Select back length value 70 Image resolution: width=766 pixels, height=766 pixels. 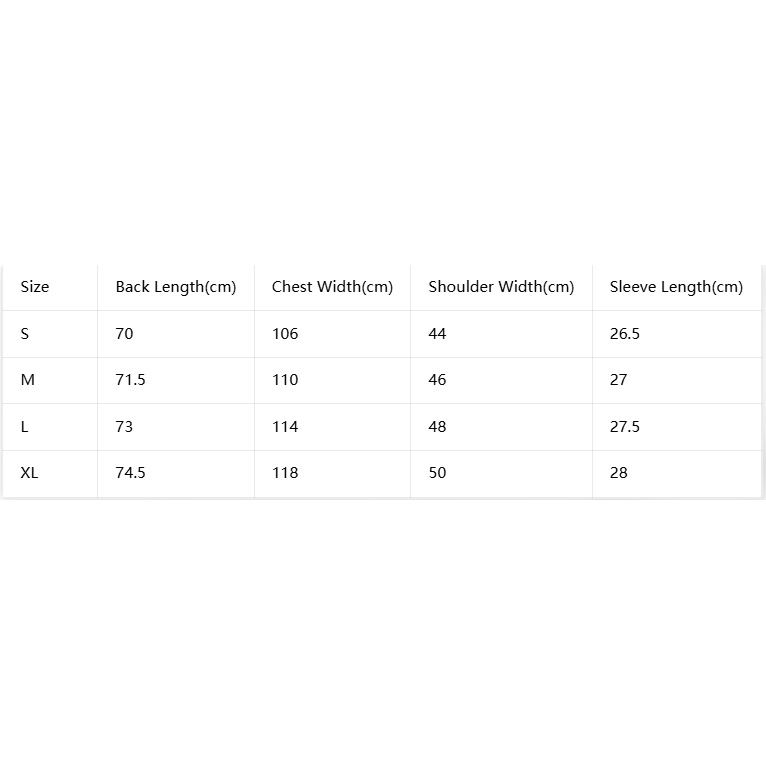pos(124,334)
